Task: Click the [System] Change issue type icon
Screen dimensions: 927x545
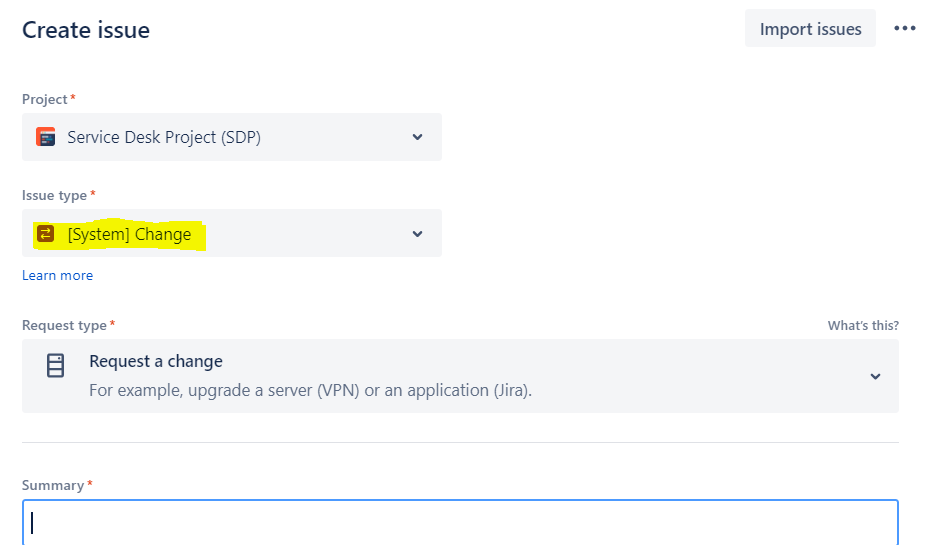Action: coord(46,234)
